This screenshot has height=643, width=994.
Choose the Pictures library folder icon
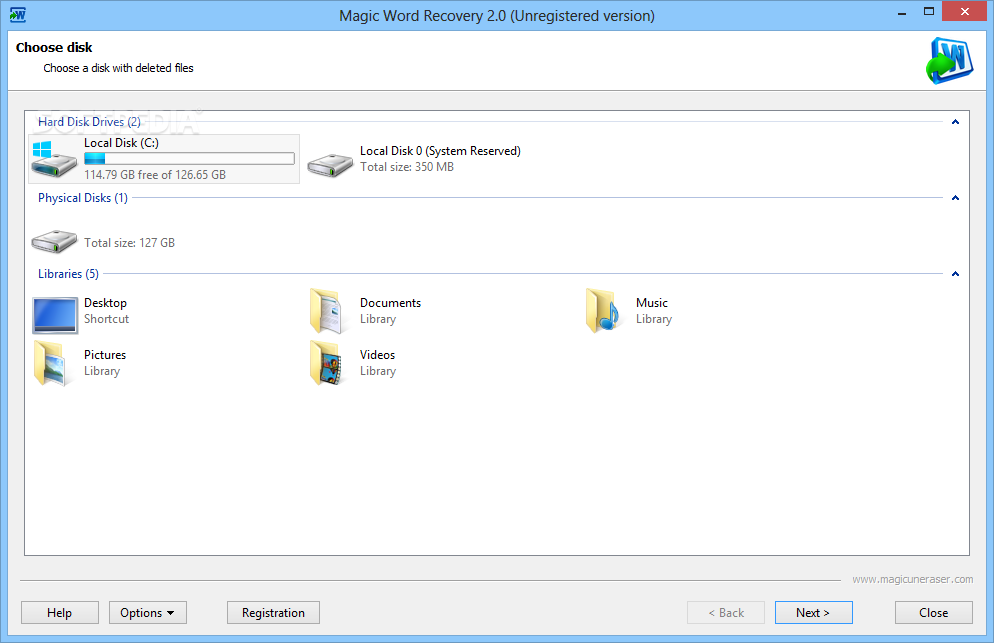[x=50, y=363]
